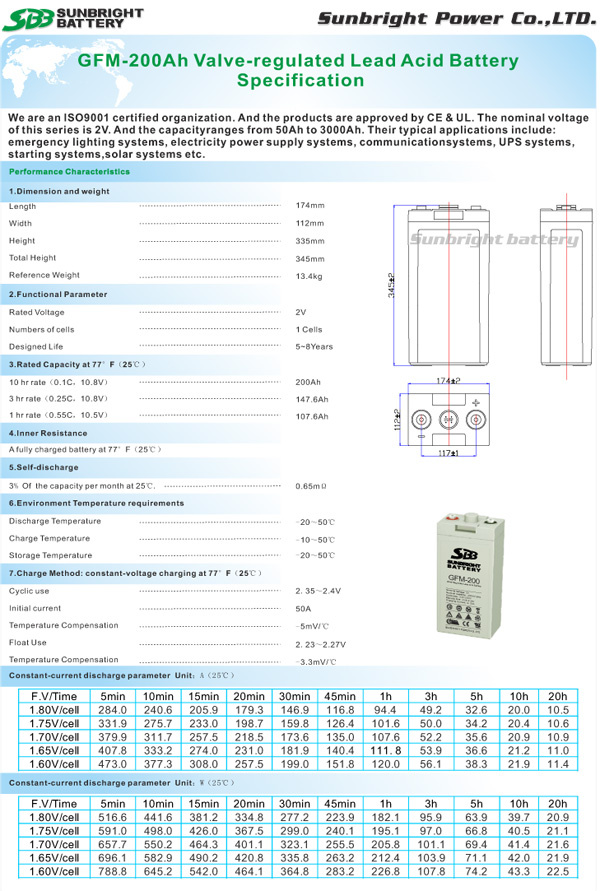Click the 7.Charge Method section heading
600x891 pixels.
pyautogui.click(x=135, y=573)
